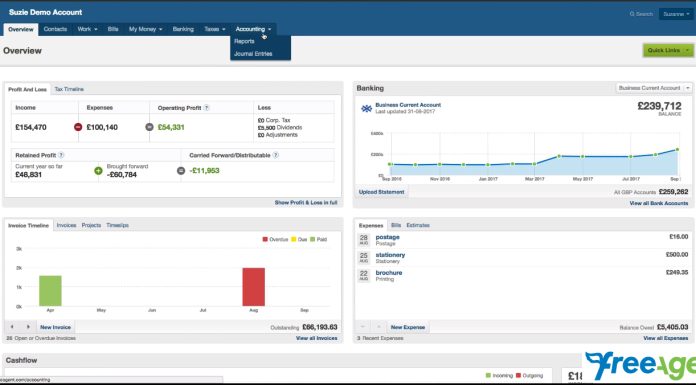
Task: Click the grey equals icon before -£11,953
Action: click(x=181, y=171)
